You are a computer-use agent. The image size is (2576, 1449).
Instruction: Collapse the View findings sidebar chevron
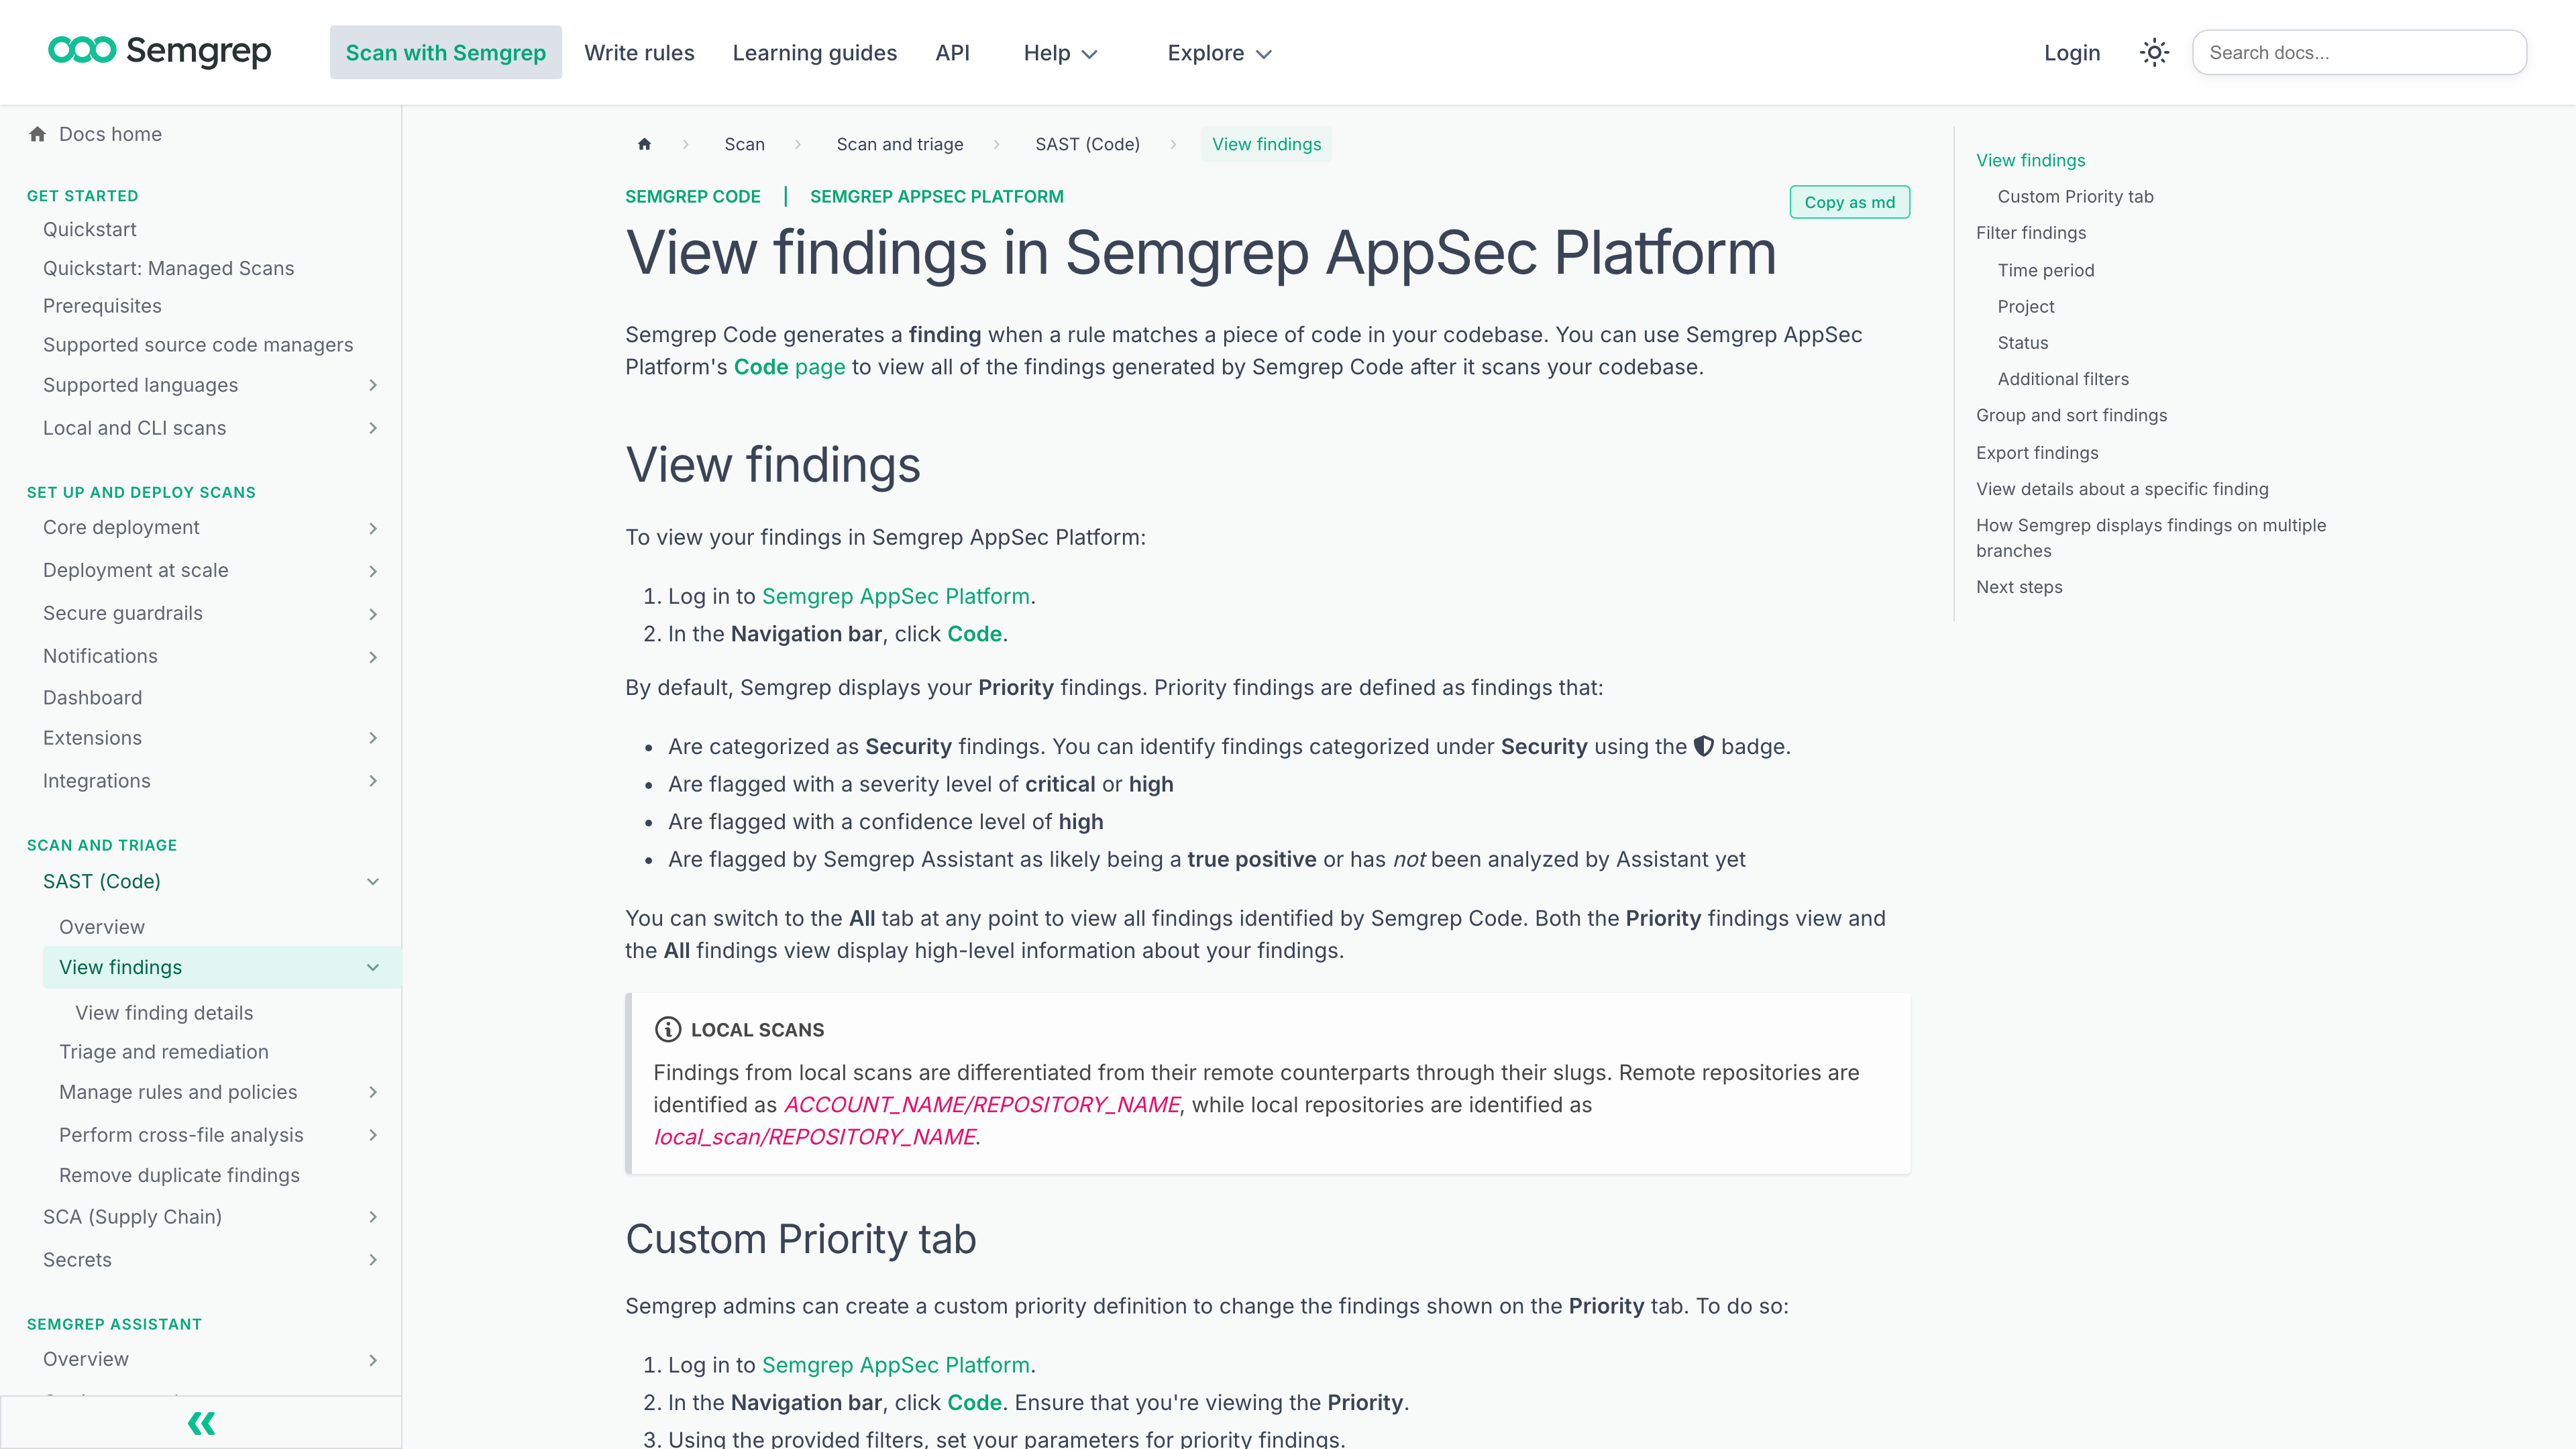[373, 967]
